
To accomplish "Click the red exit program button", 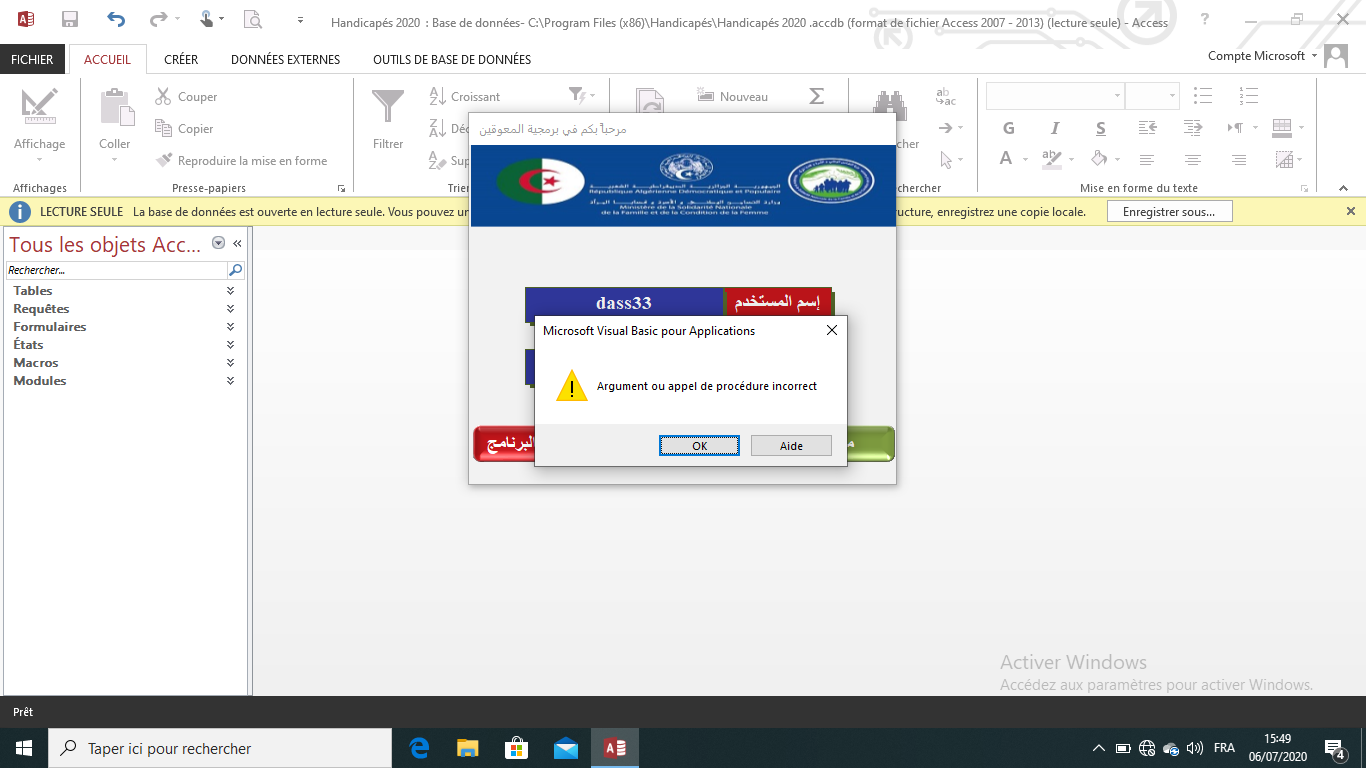I will (502, 444).
